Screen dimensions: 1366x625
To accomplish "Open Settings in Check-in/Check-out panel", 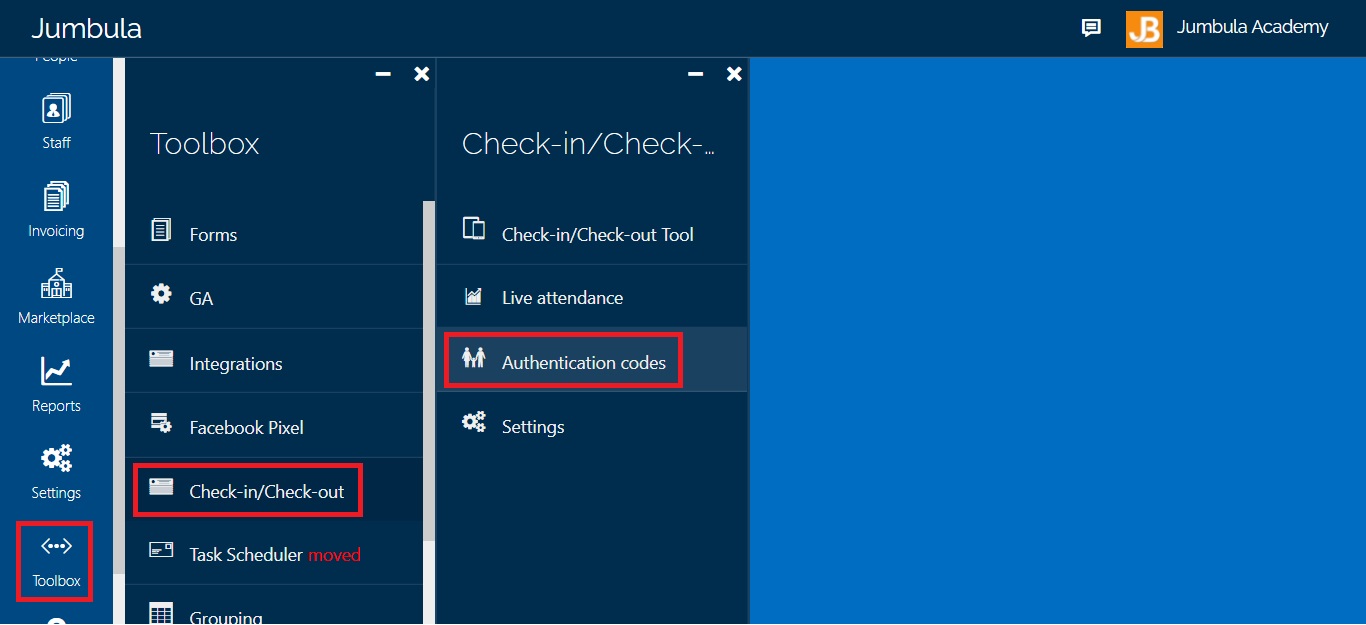I will [592, 425].
